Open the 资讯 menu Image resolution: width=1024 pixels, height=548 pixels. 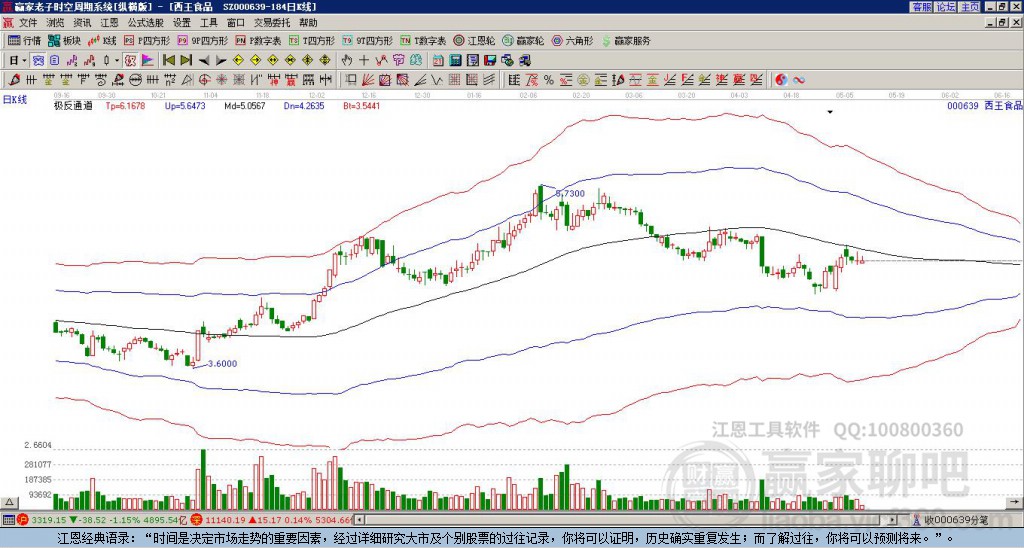[82, 23]
